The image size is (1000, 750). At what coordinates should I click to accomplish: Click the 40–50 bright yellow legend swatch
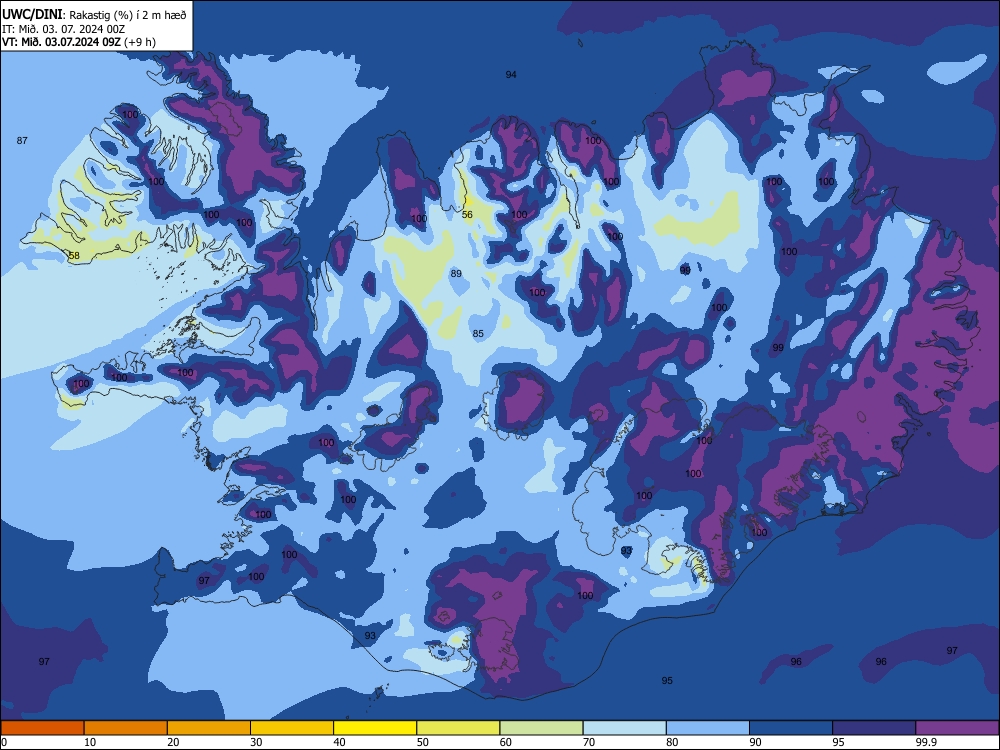click(x=375, y=728)
